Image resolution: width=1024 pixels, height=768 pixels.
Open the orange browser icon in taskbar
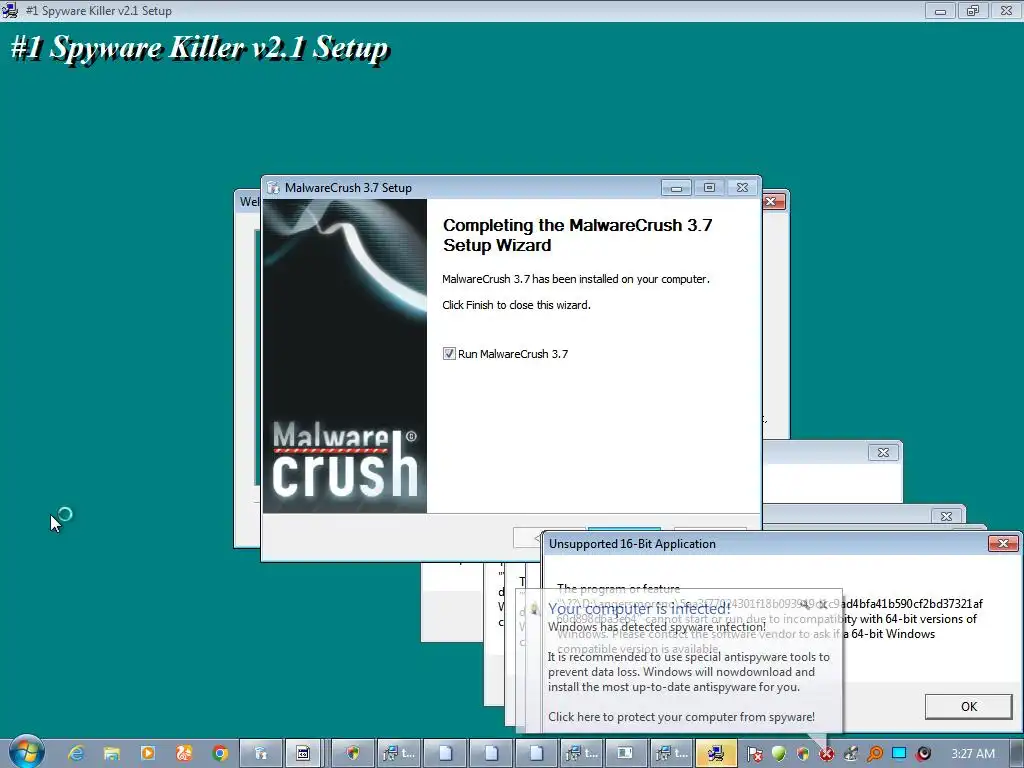tap(184, 754)
